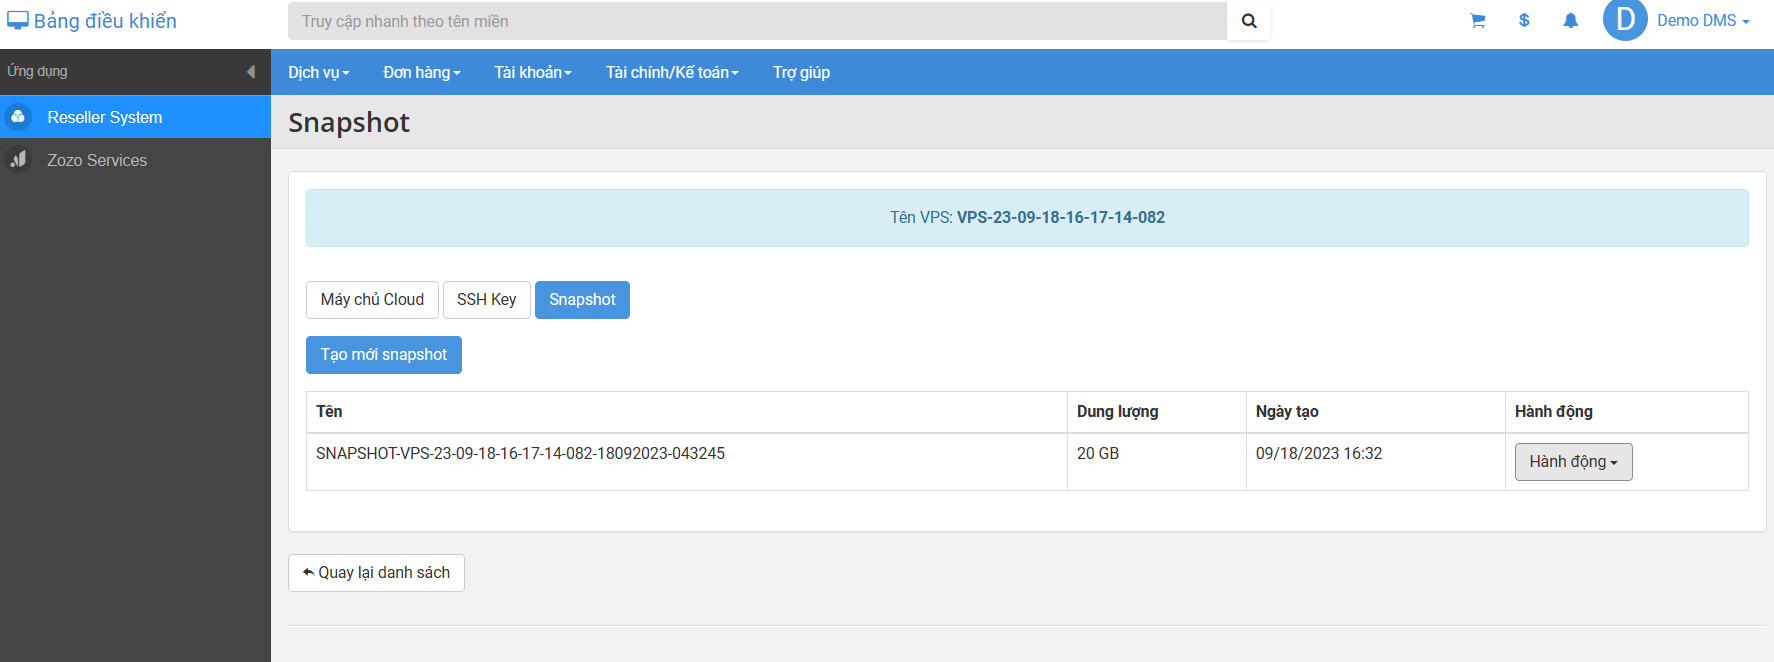This screenshot has height=662, width=1774.
Task: Open the Demo DMS account dropdown
Action: coord(1703,21)
